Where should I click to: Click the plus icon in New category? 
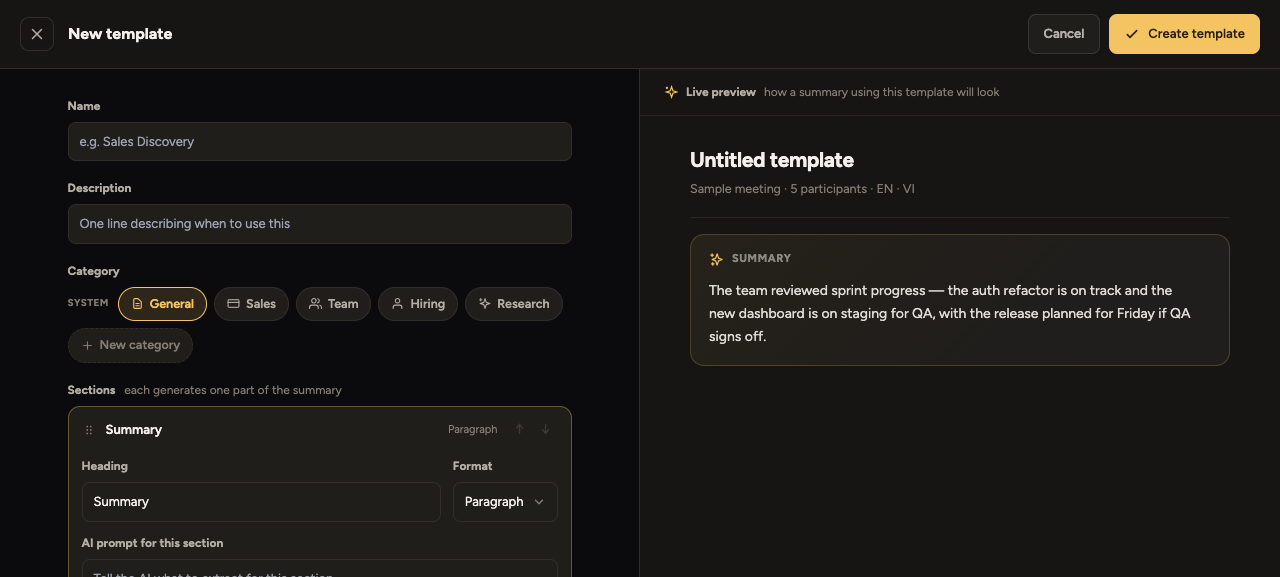(87, 345)
